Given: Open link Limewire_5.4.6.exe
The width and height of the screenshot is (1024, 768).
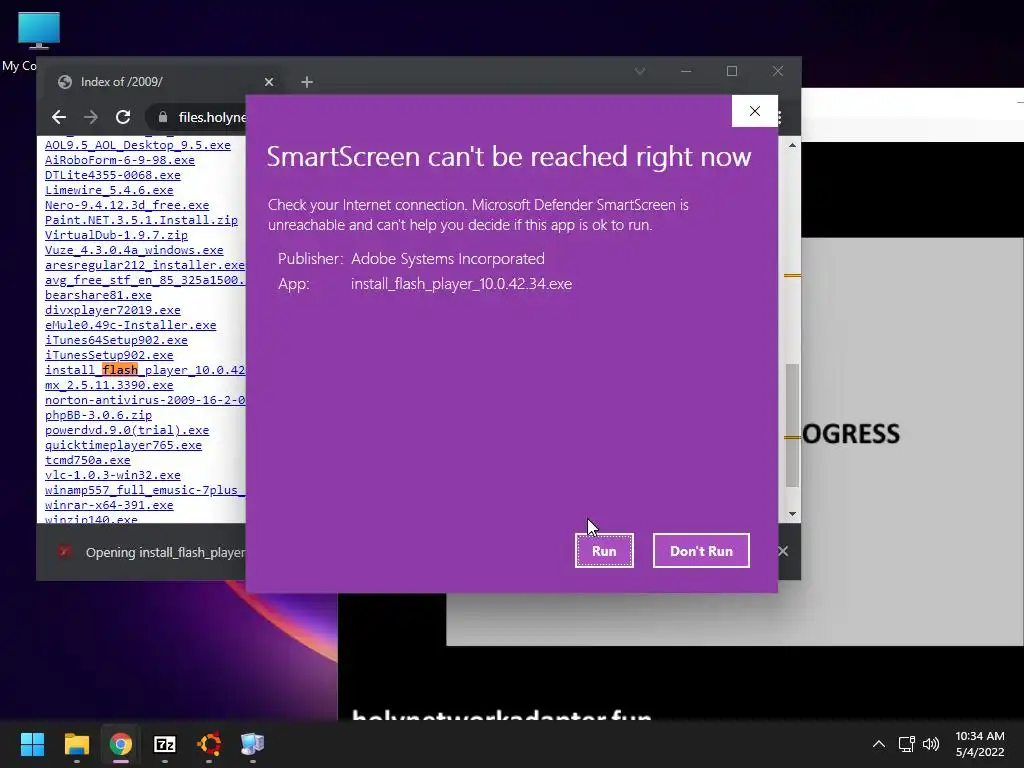Looking at the screenshot, I should pyautogui.click(x=109, y=190).
